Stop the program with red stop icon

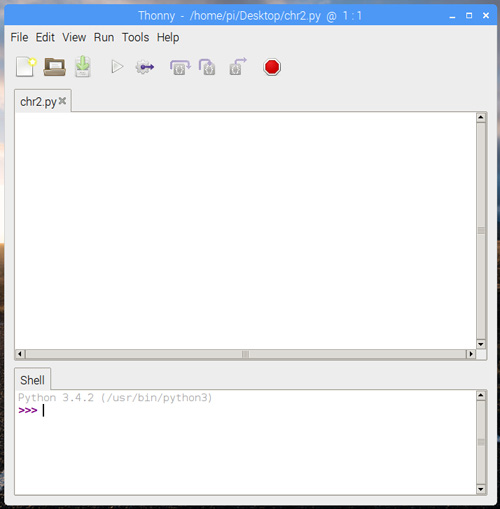click(x=272, y=67)
